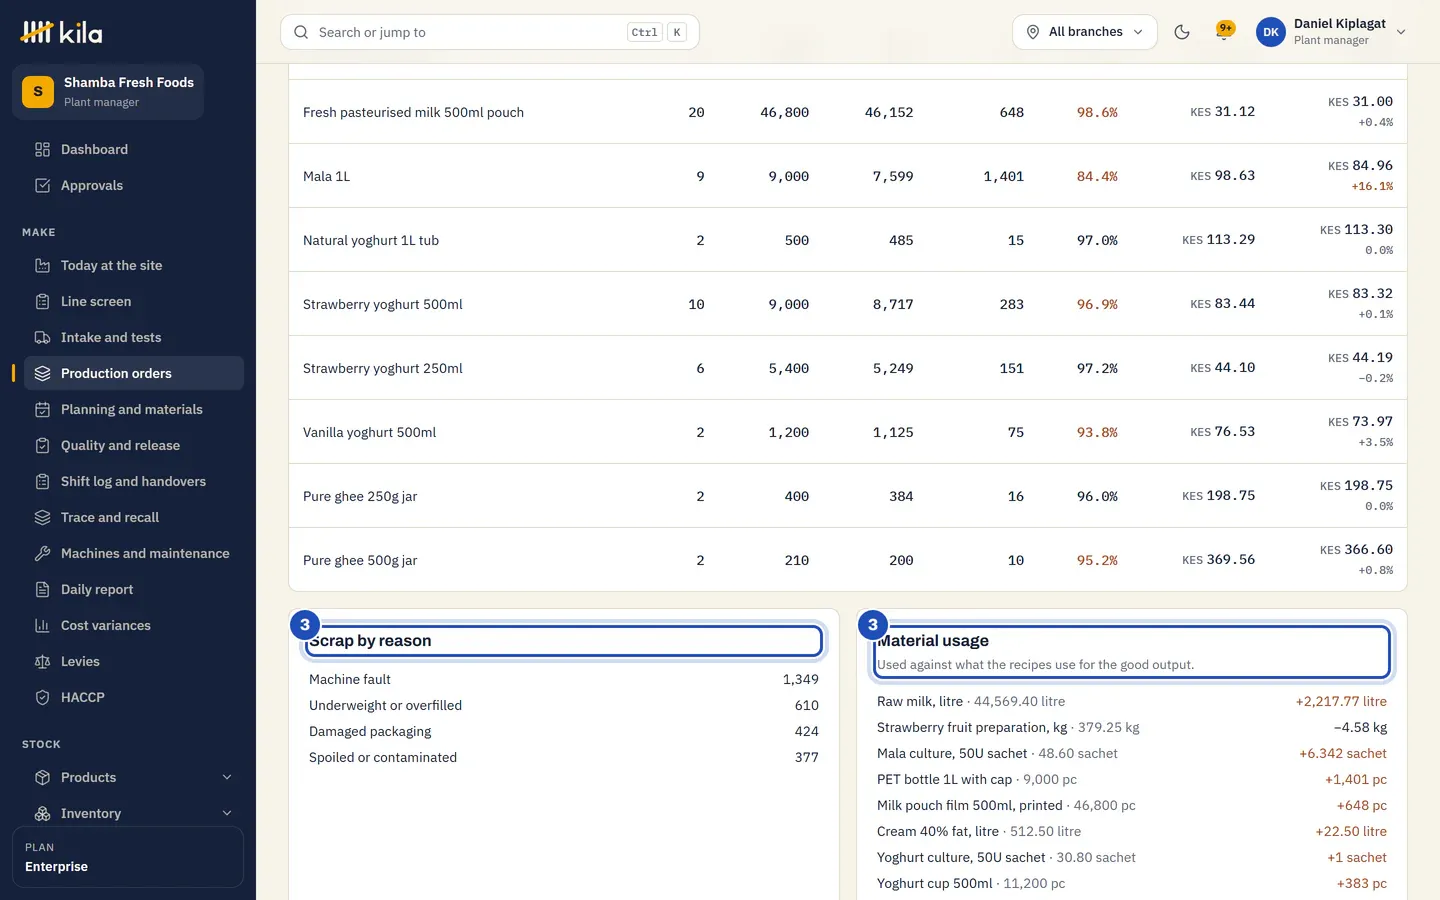
Task: Navigate to Cost variances
Action: 134,626
